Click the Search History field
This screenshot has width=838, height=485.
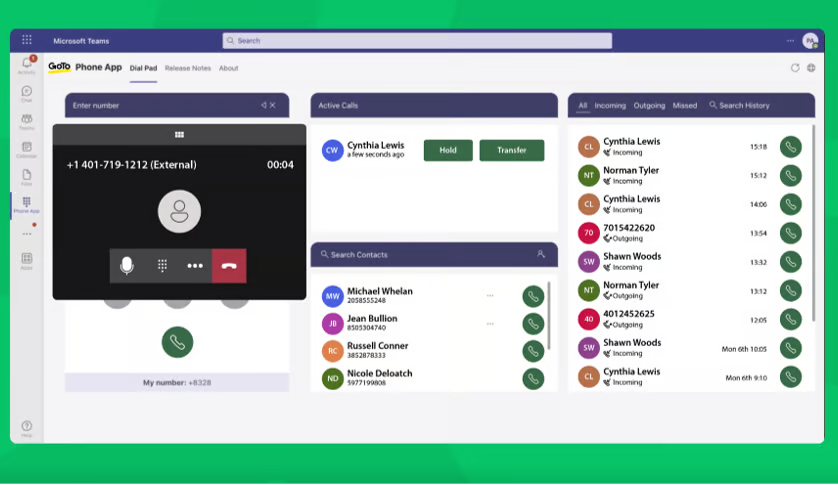coord(740,106)
